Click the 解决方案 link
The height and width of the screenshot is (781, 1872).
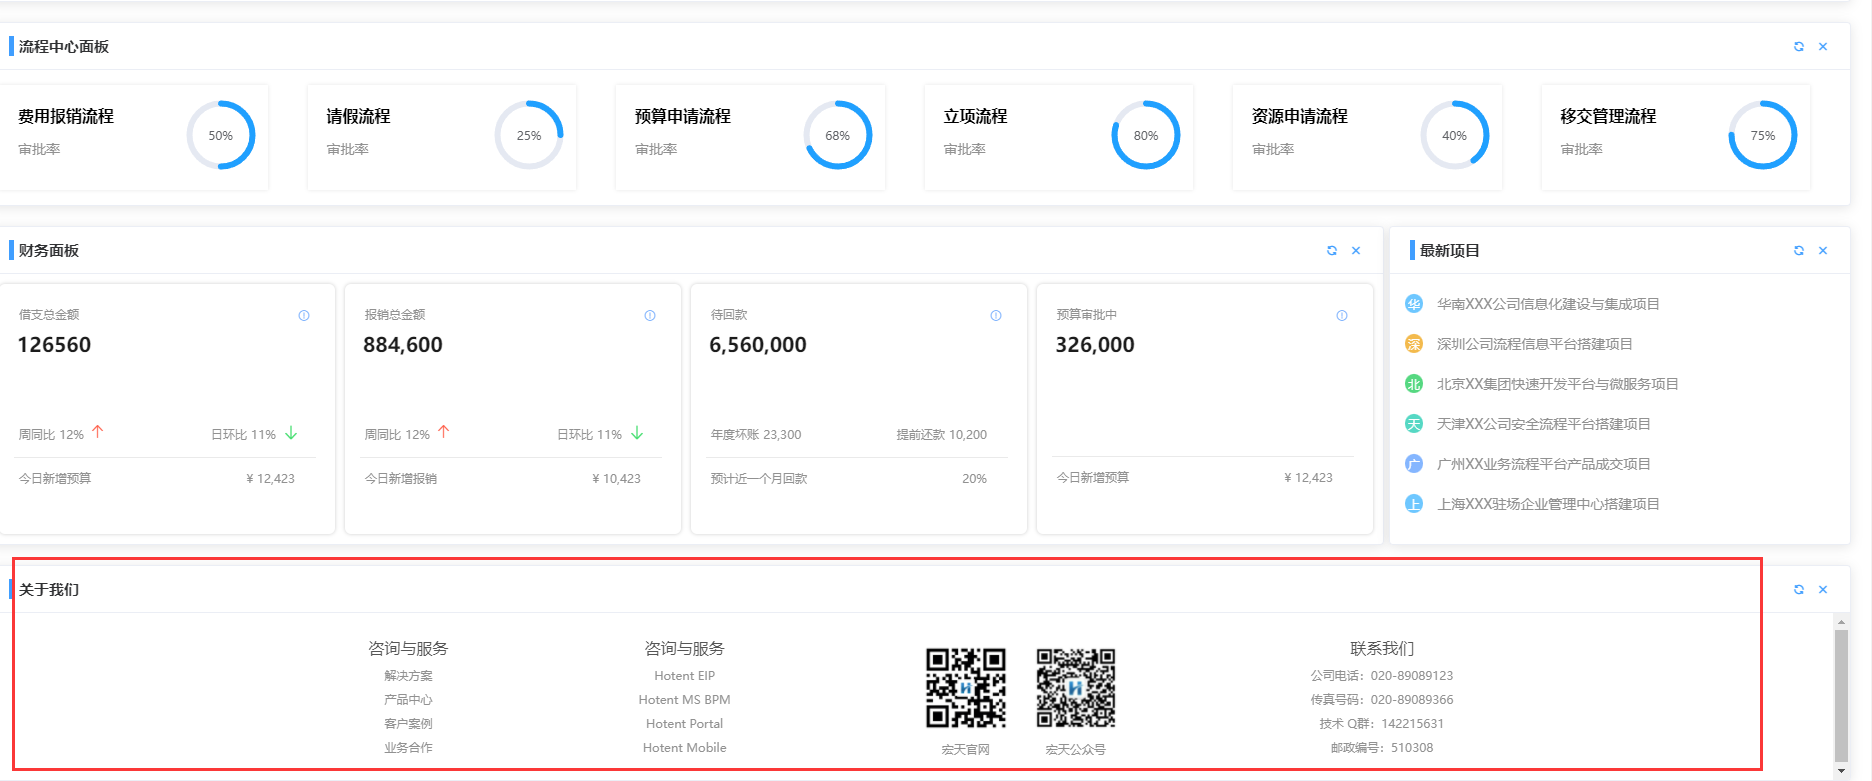pyautogui.click(x=408, y=676)
